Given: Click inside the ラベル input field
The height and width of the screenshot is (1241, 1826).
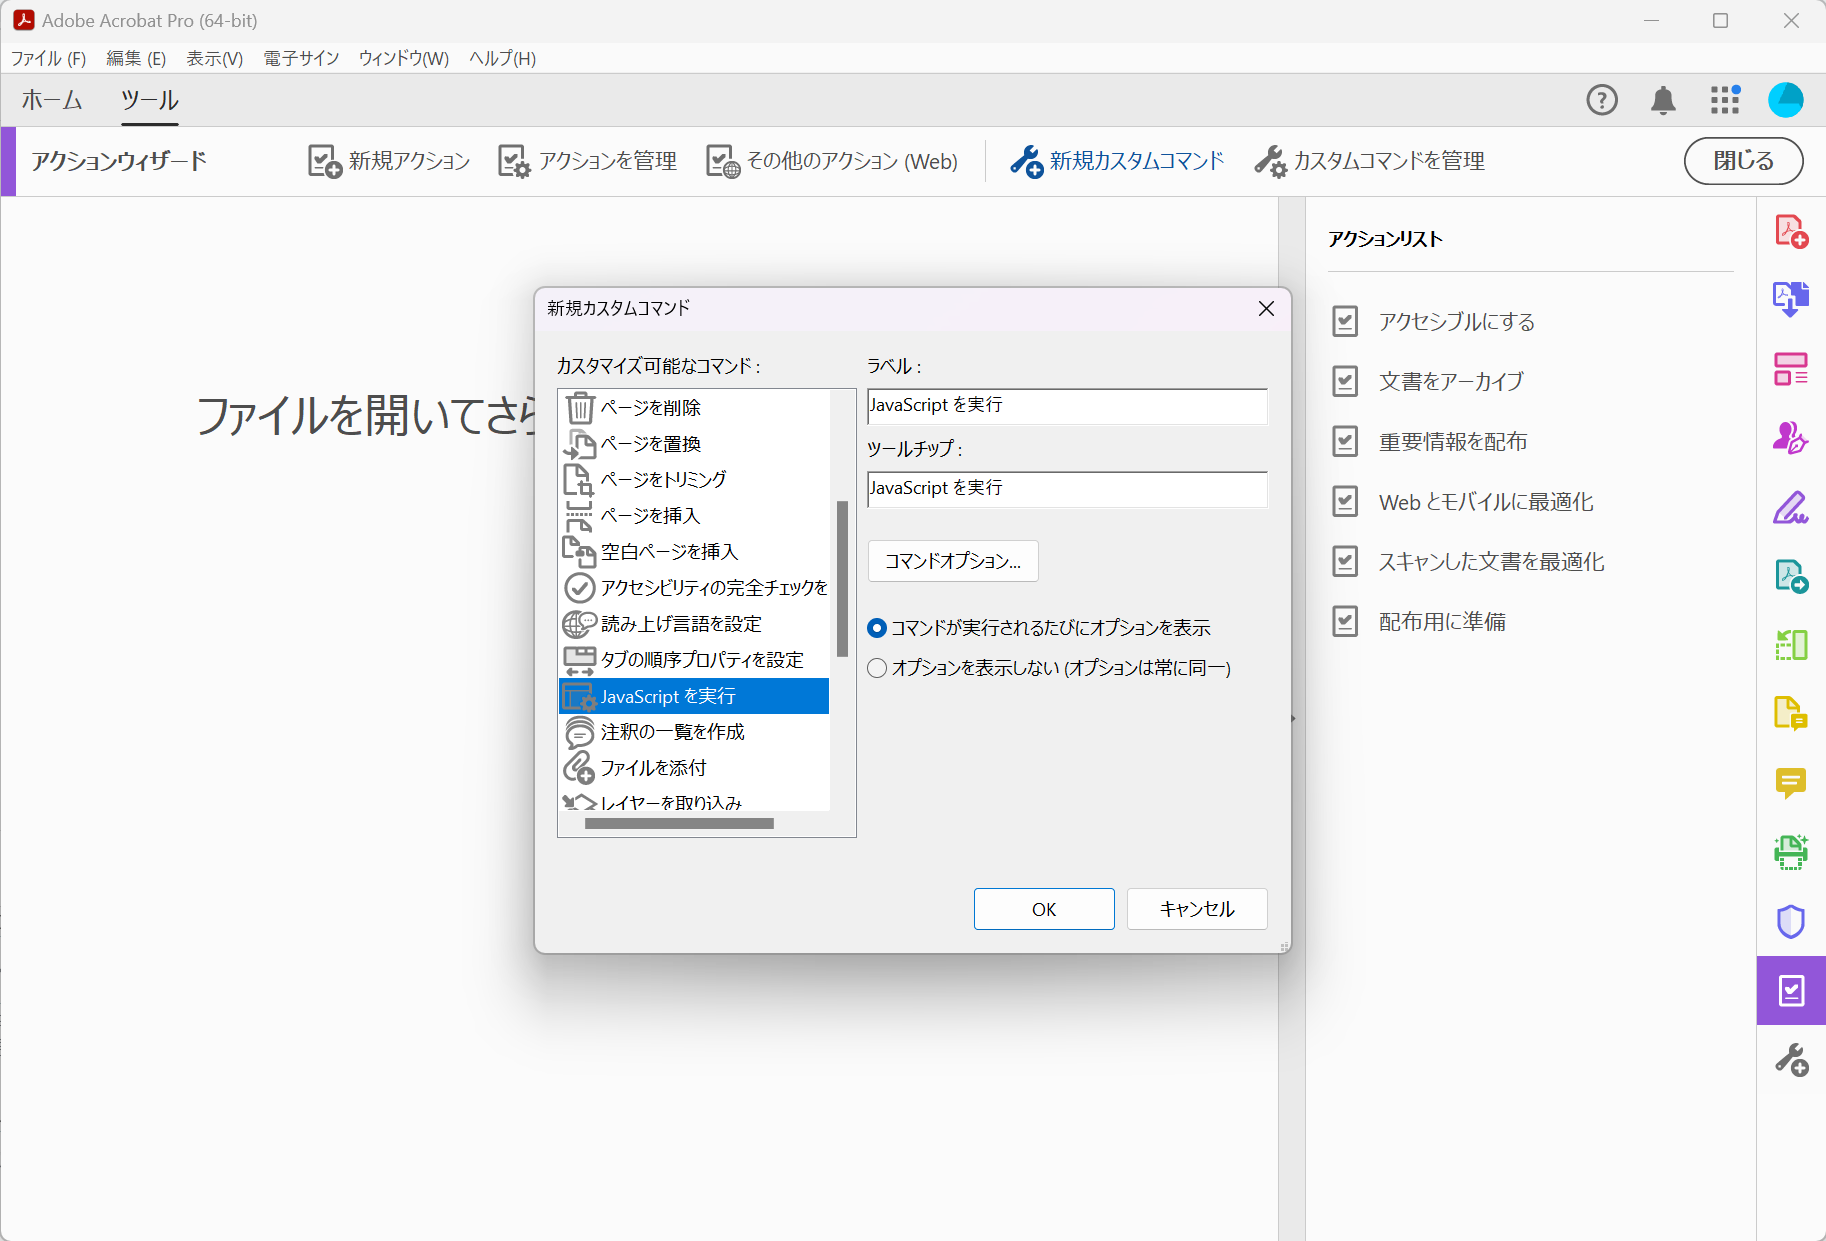Looking at the screenshot, I should coord(1066,406).
